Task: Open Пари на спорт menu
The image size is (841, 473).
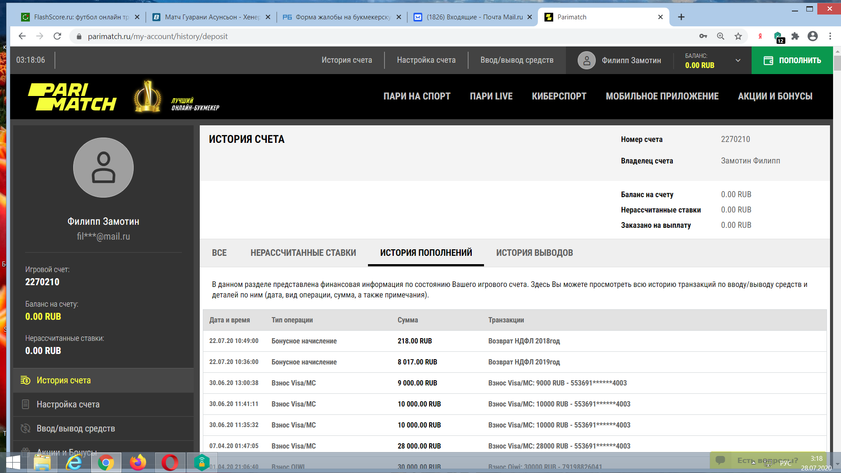Action: click(417, 97)
